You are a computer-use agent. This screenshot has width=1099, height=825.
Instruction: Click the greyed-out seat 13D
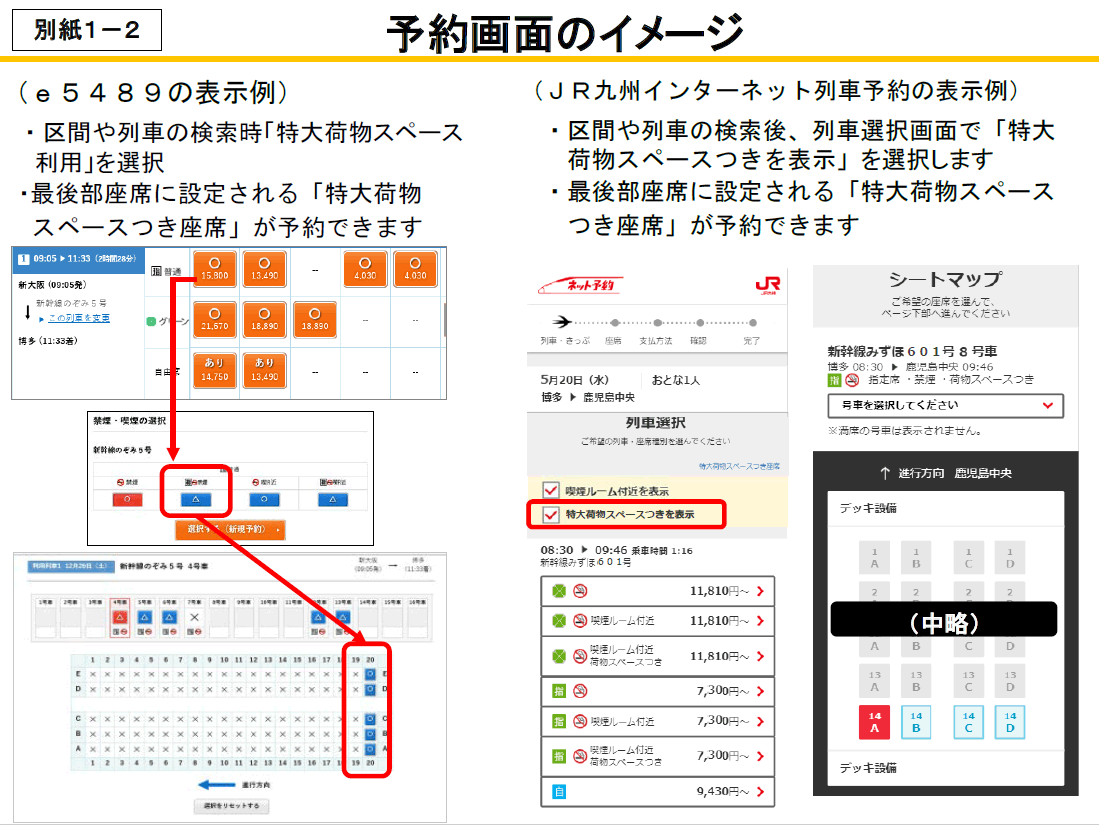(x=1009, y=681)
